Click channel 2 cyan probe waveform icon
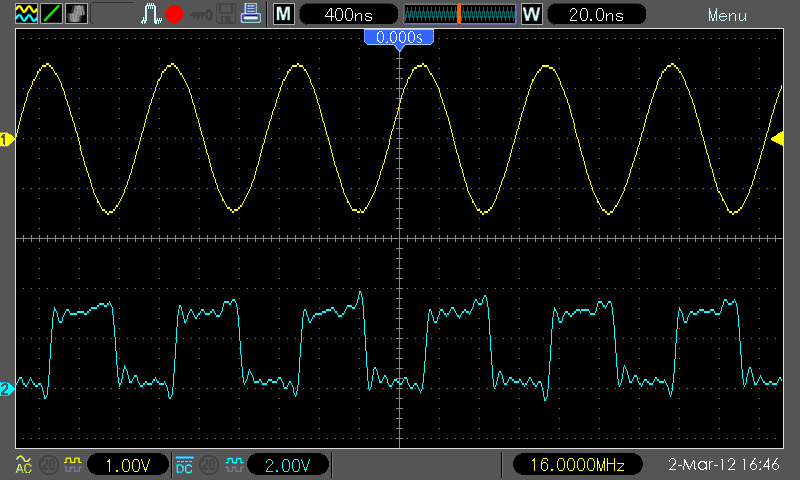 (234, 464)
